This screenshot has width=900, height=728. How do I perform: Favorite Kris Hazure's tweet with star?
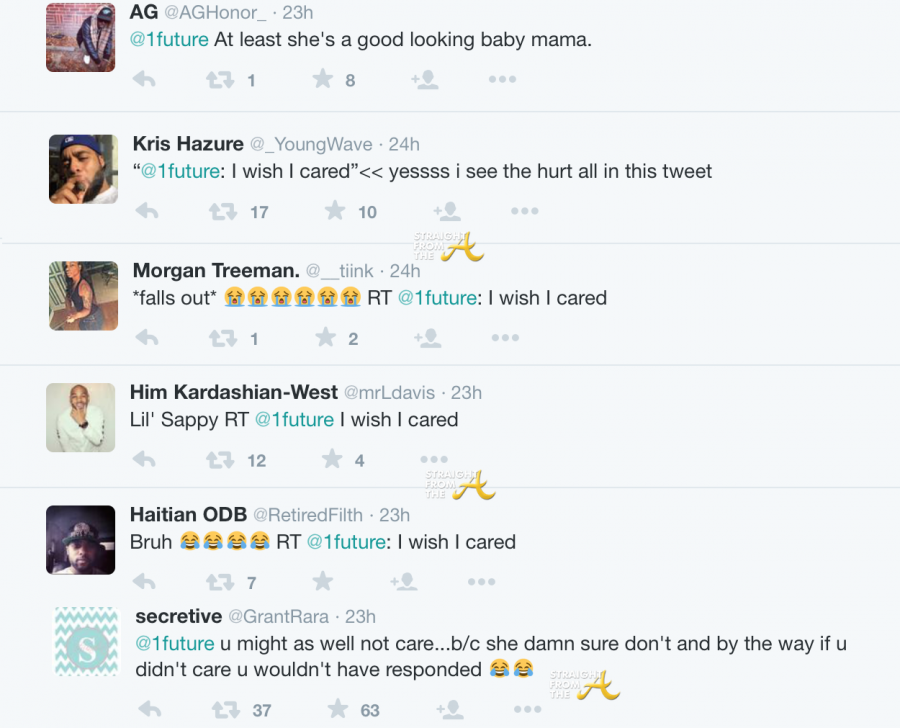click(x=335, y=211)
